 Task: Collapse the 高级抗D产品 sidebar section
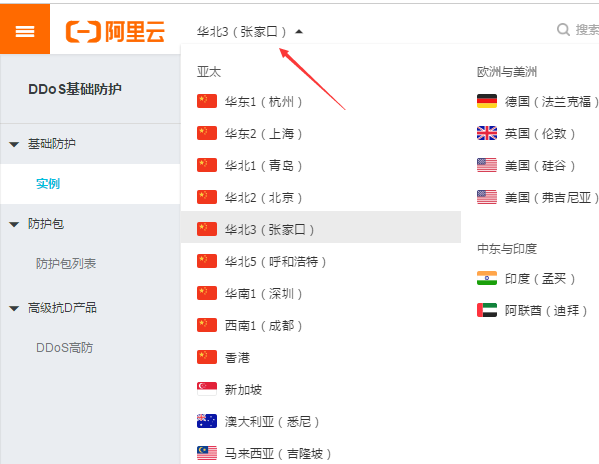(x=14, y=308)
